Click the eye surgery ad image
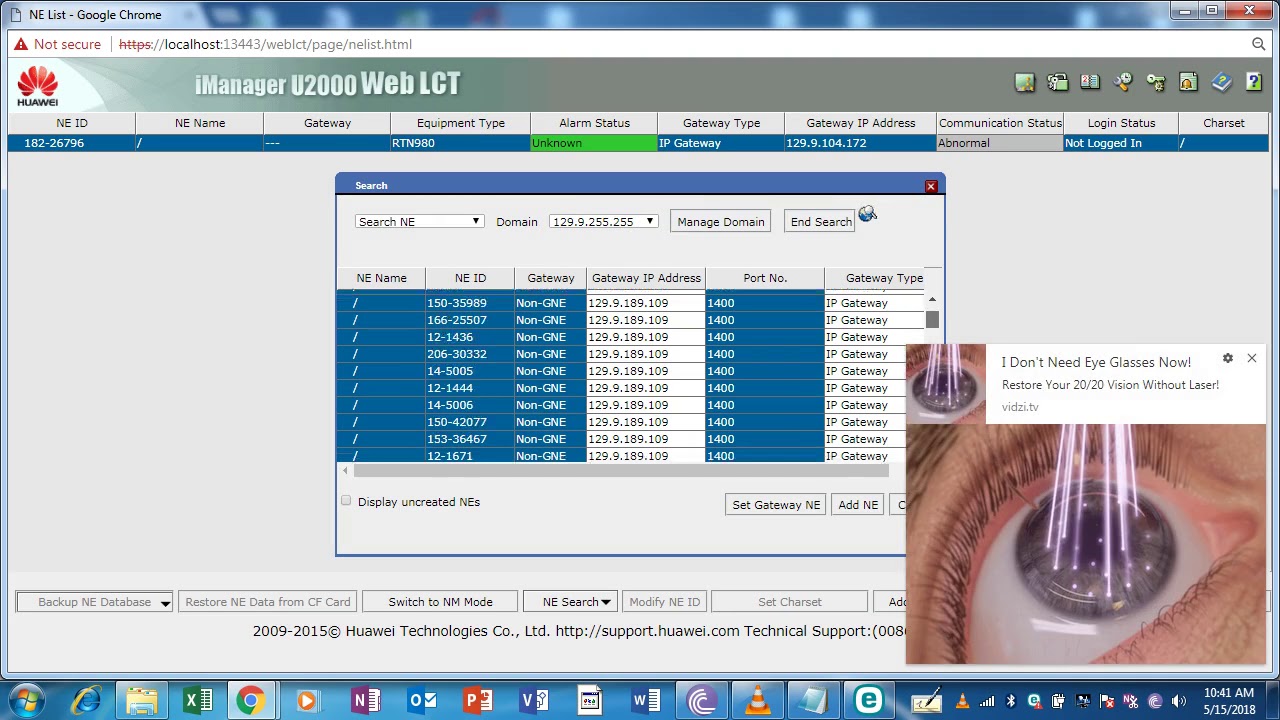 (x=1086, y=544)
